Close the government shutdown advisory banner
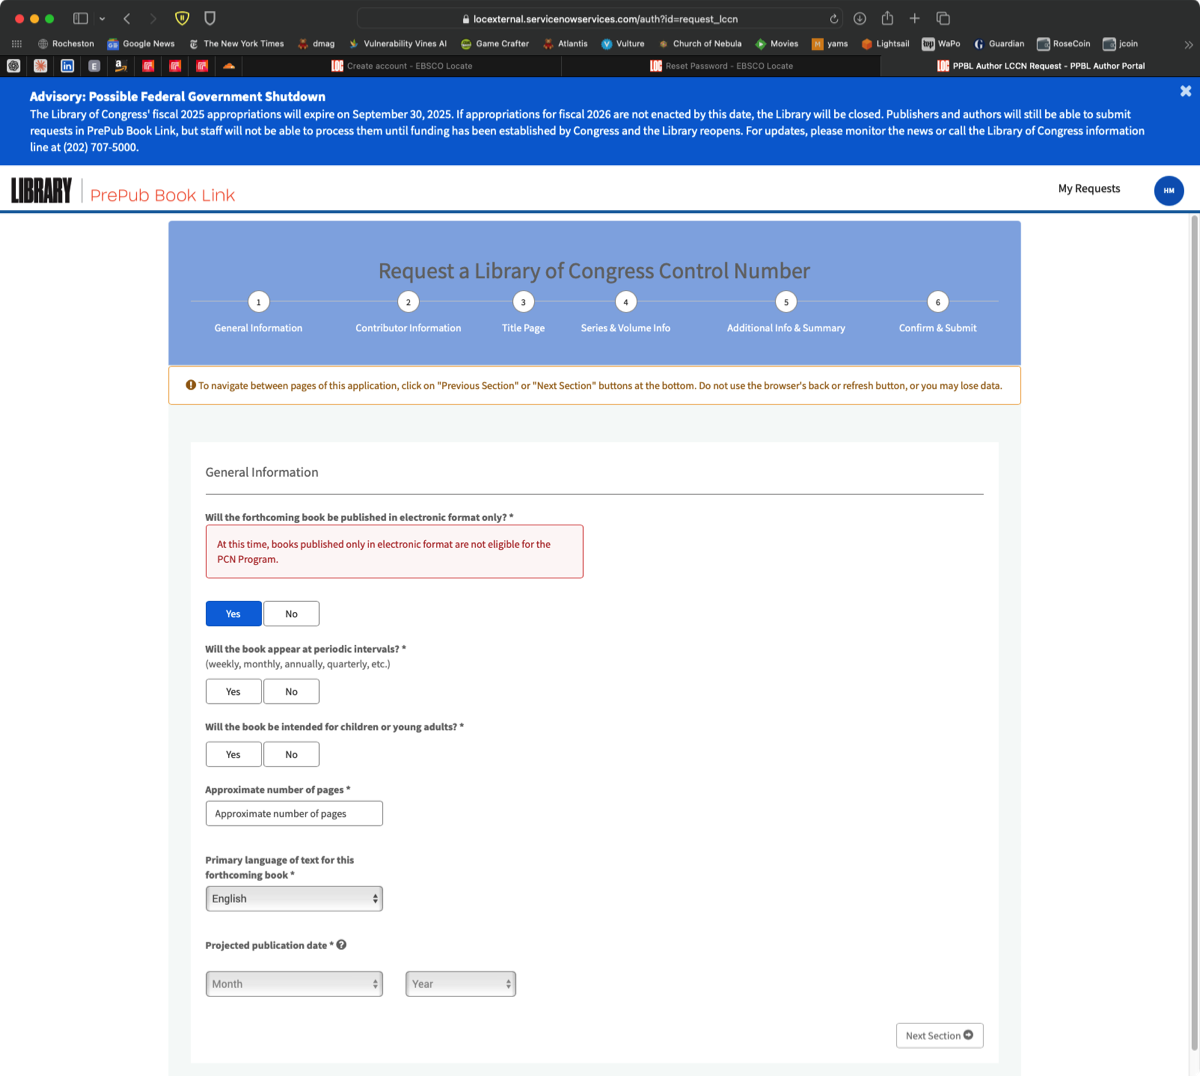 (1185, 91)
